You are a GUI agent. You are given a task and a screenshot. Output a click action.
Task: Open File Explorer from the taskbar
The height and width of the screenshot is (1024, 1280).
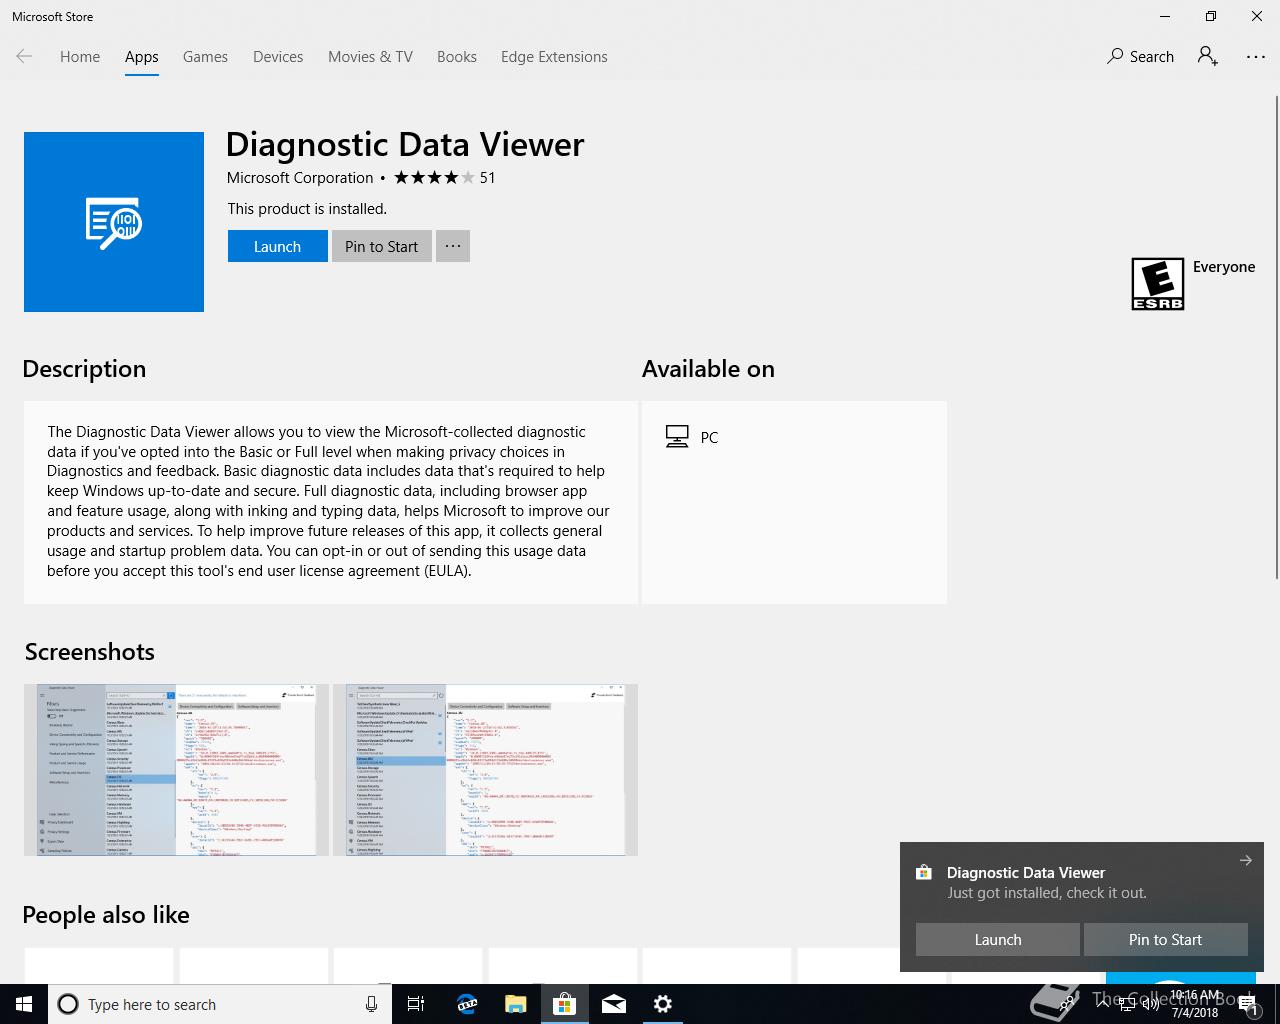515,1004
